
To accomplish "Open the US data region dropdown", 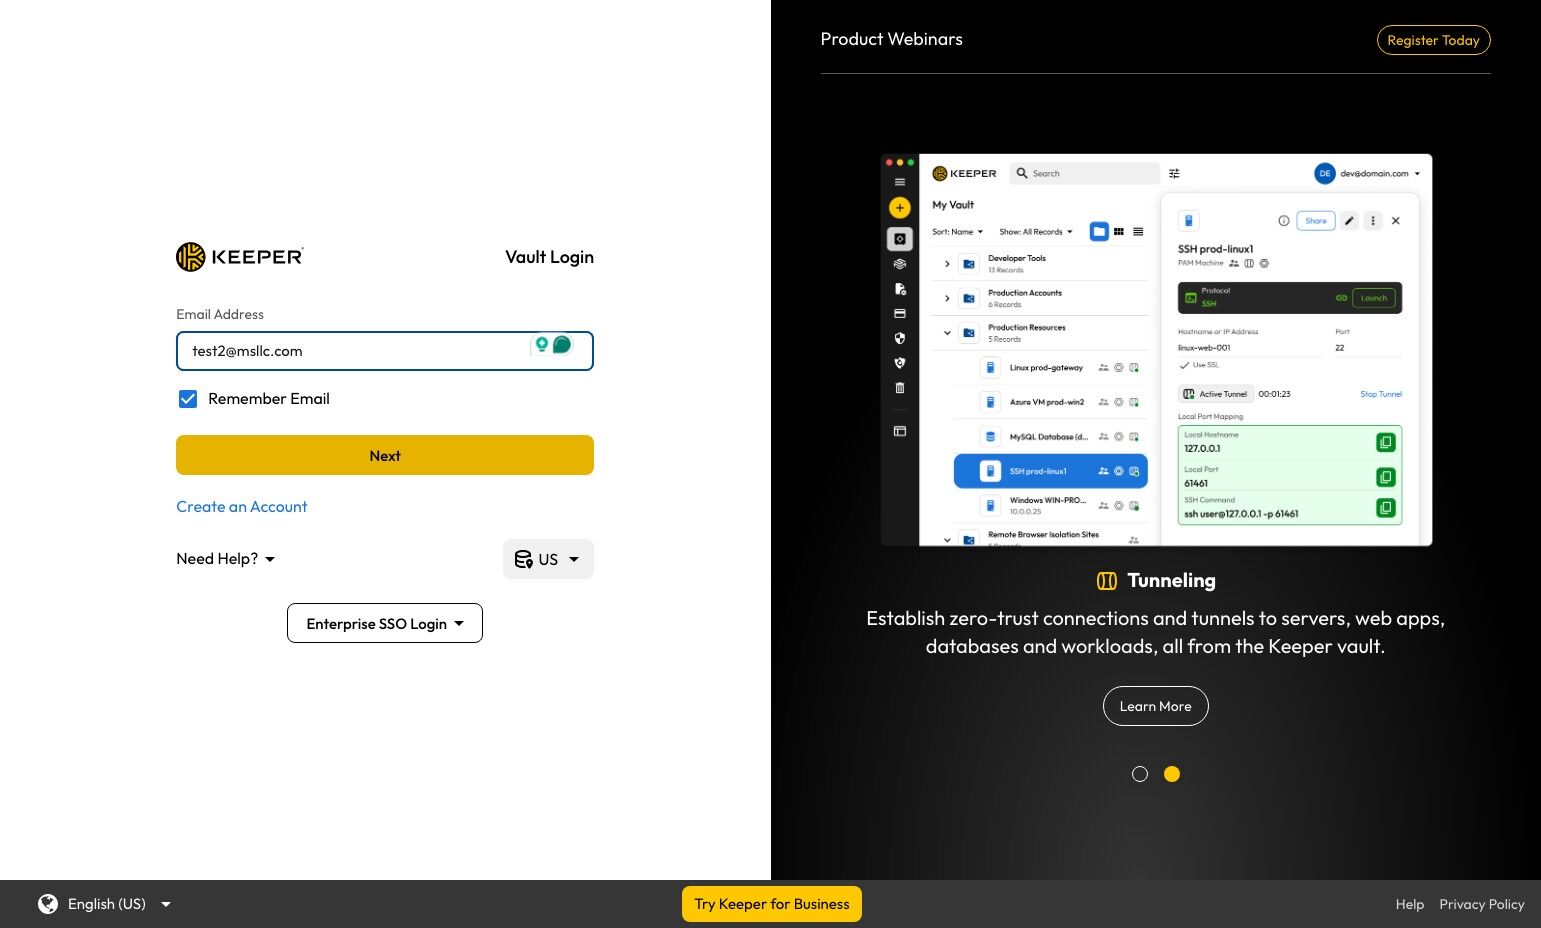I will (x=548, y=559).
